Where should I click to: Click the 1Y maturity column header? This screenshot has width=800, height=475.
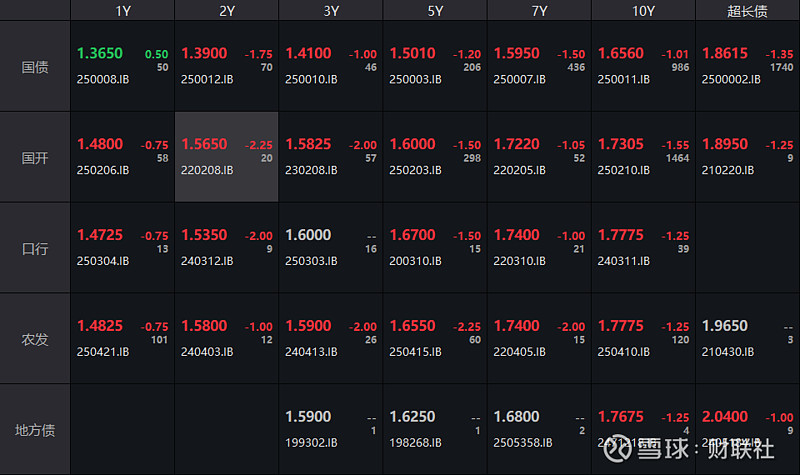(x=122, y=10)
